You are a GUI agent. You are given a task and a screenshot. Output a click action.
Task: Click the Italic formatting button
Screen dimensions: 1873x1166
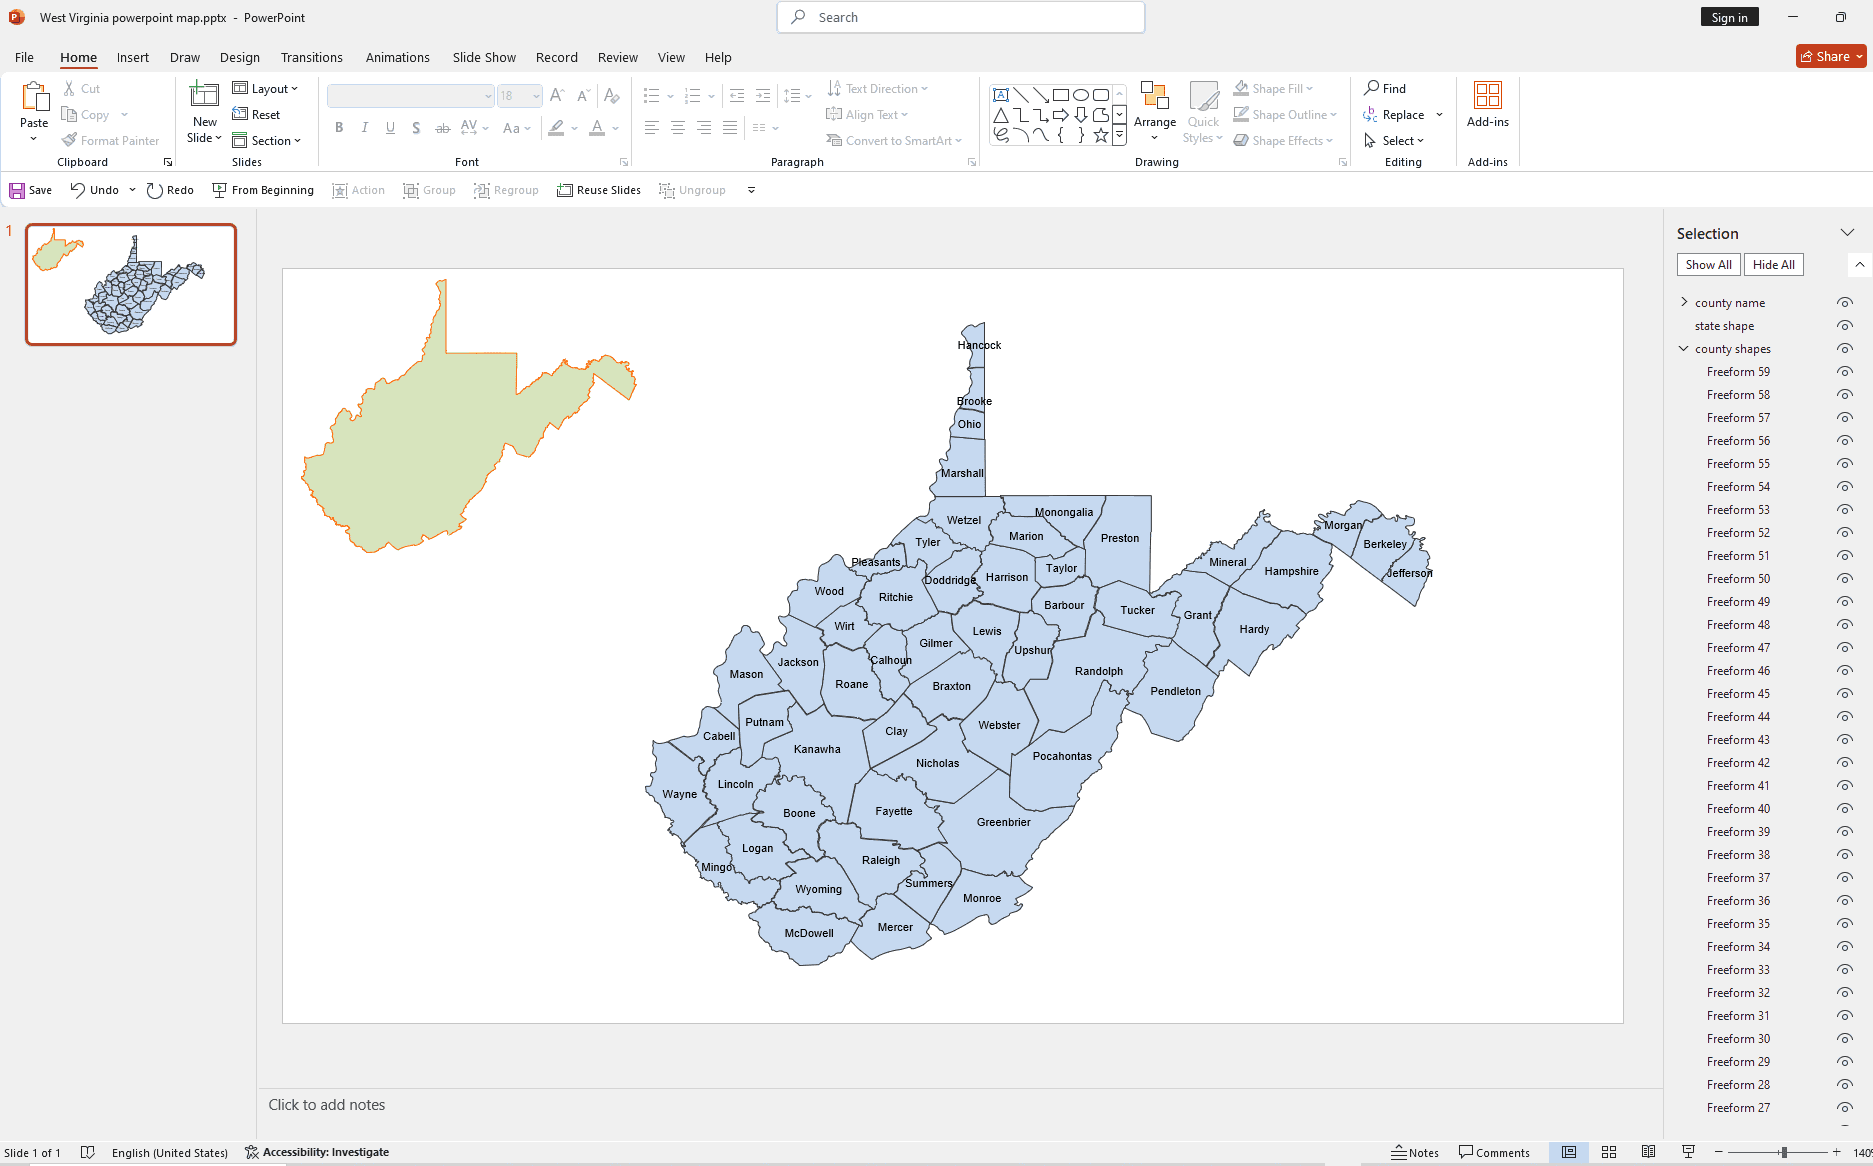tap(364, 128)
